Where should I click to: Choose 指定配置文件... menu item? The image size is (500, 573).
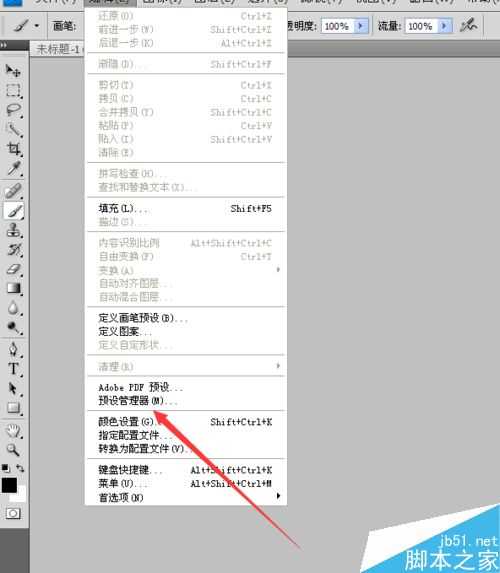(185, 435)
